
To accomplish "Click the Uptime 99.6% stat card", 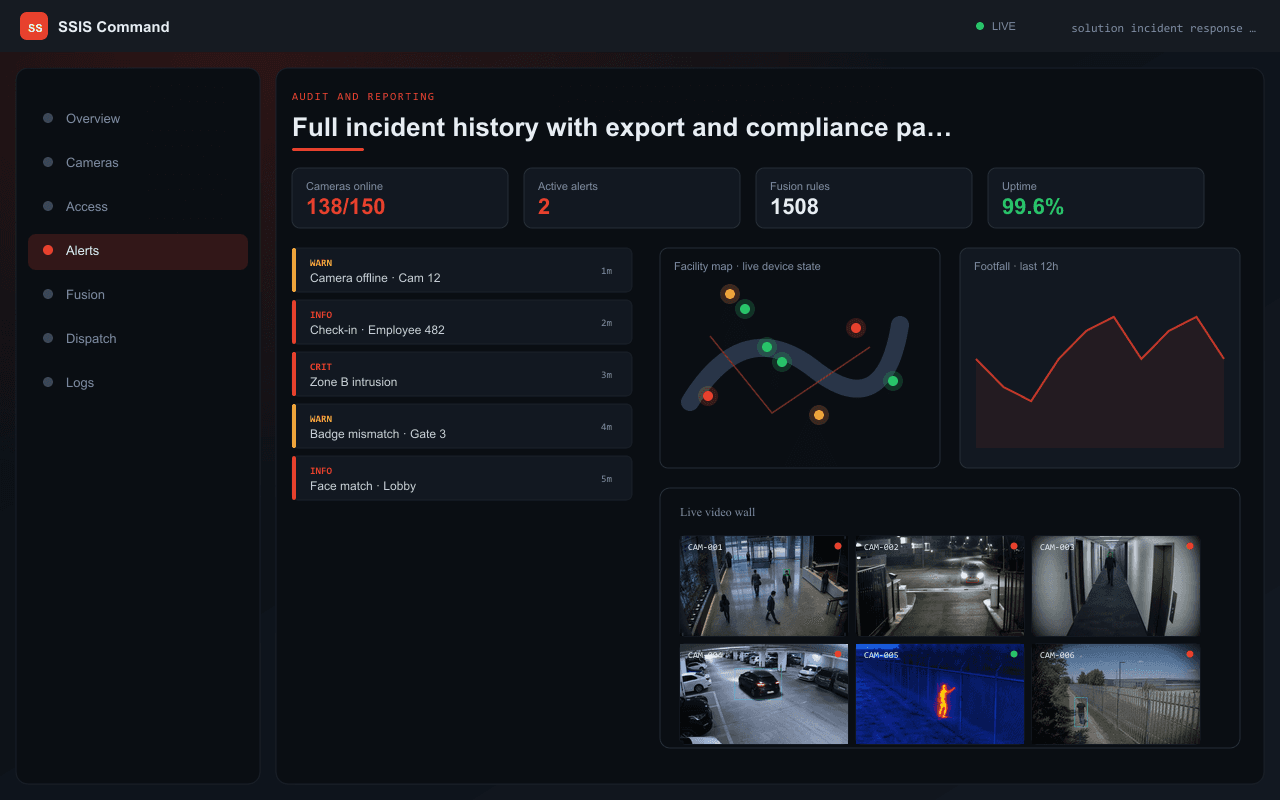I will [1096, 198].
